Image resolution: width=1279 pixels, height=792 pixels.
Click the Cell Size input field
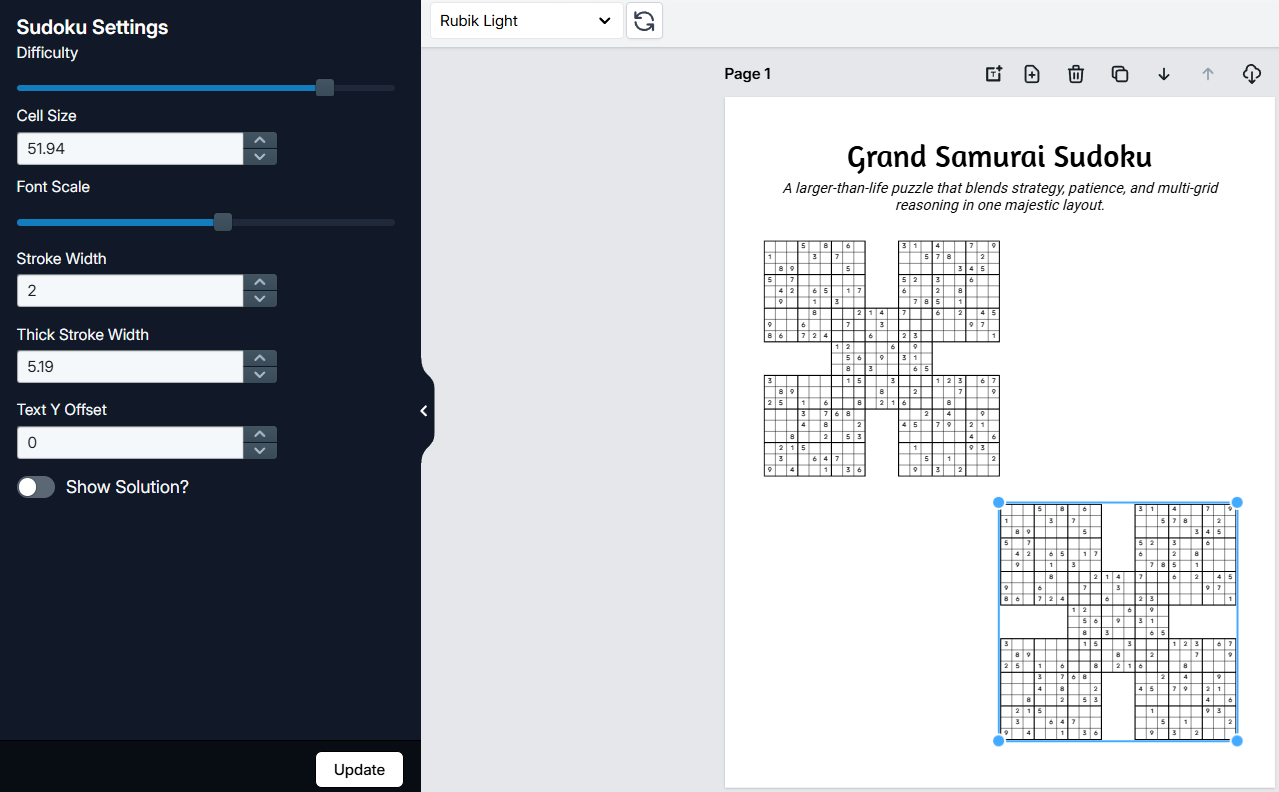(x=130, y=149)
